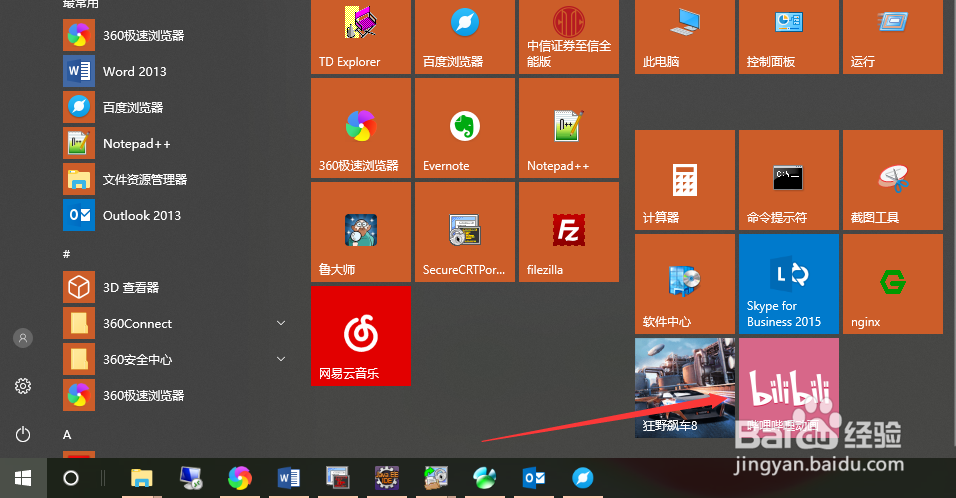
Task: Open the Cortana circle on the taskbar
Action: [x=71, y=478]
